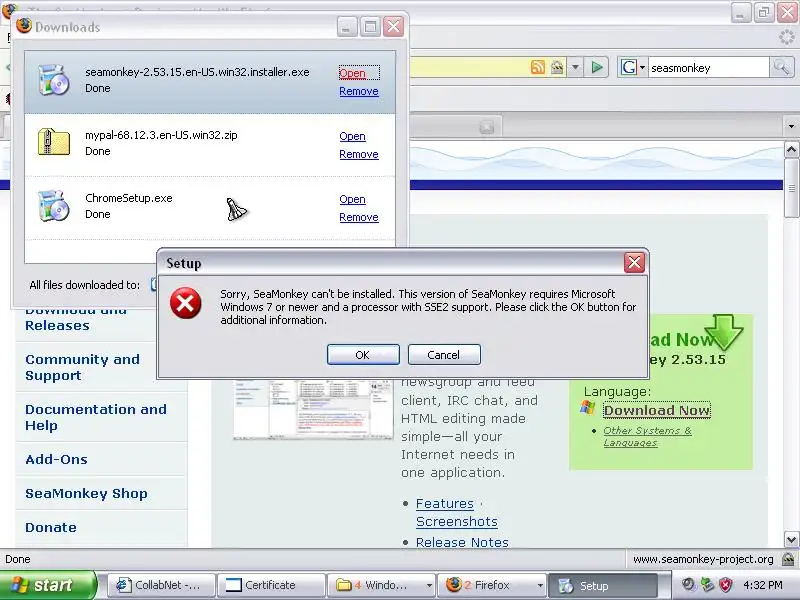Screen dimensions: 800x600
Task: Click the network tray icon
Action: click(707, 585)
